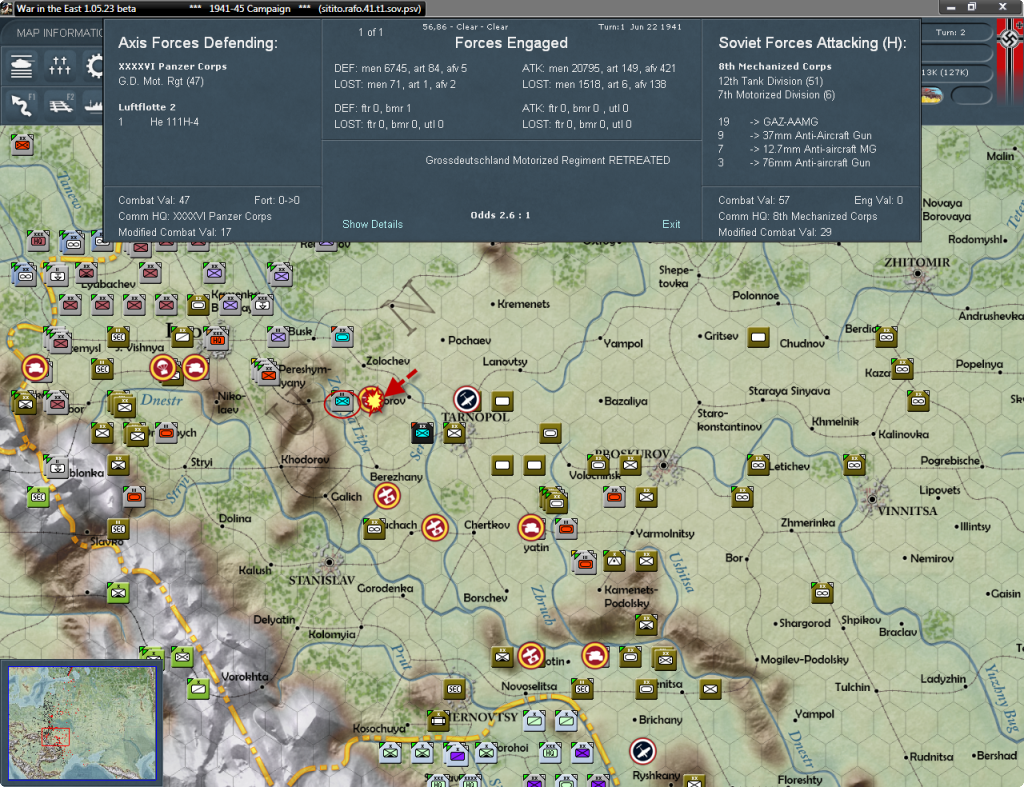Click the soldiers formation toolbar icon
Screen dimensions: 1024x787
(x=59, y=67)
